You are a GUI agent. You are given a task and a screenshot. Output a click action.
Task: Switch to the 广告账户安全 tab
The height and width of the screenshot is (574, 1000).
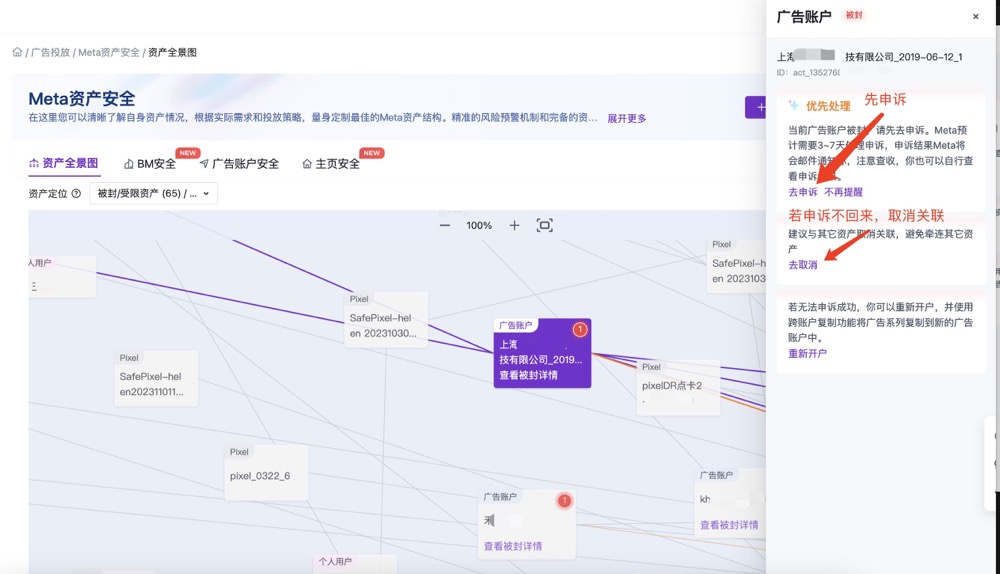click(239, 164)
